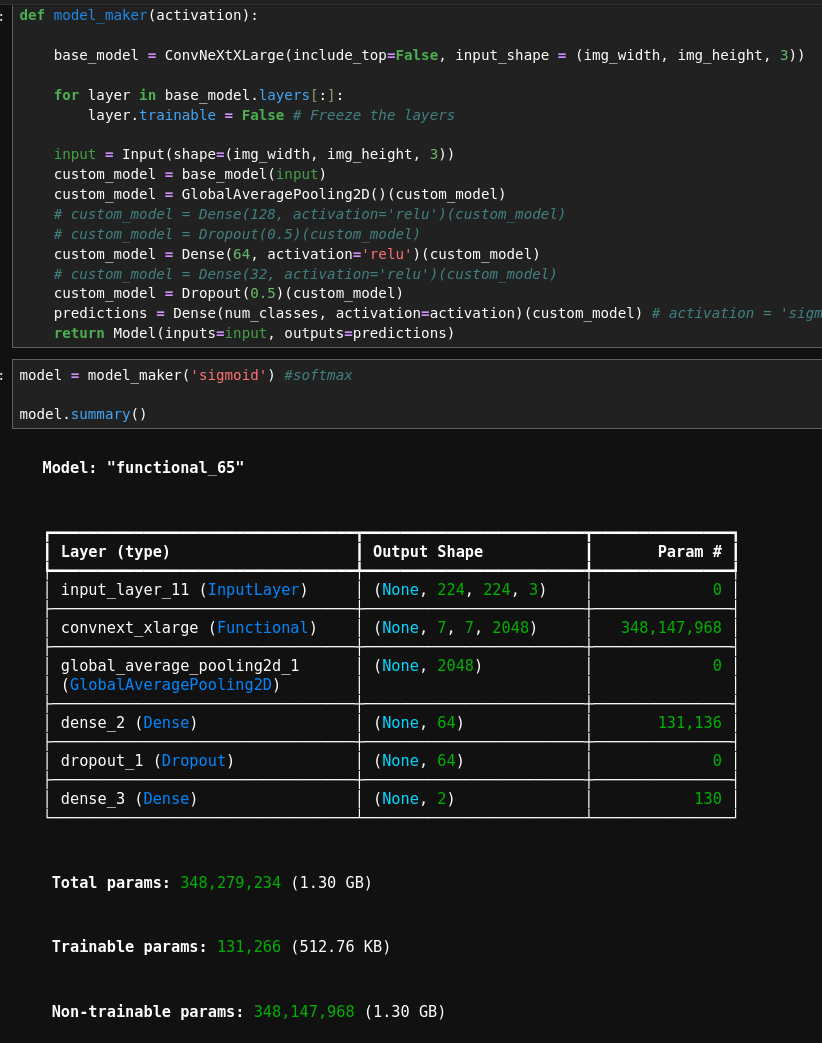Click GlobalAveragePooling2D() in the code
This screenshot has width=822, height=1043.
coord(284,194)
